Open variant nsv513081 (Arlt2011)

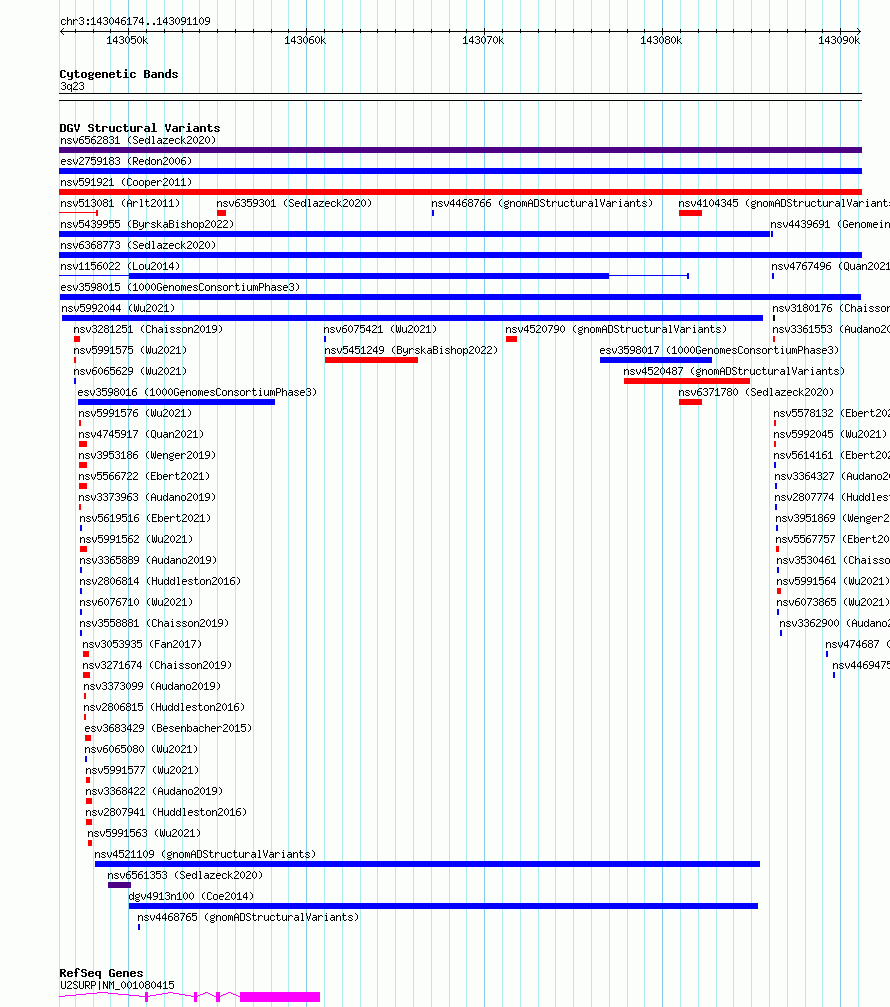pos(120,203)
